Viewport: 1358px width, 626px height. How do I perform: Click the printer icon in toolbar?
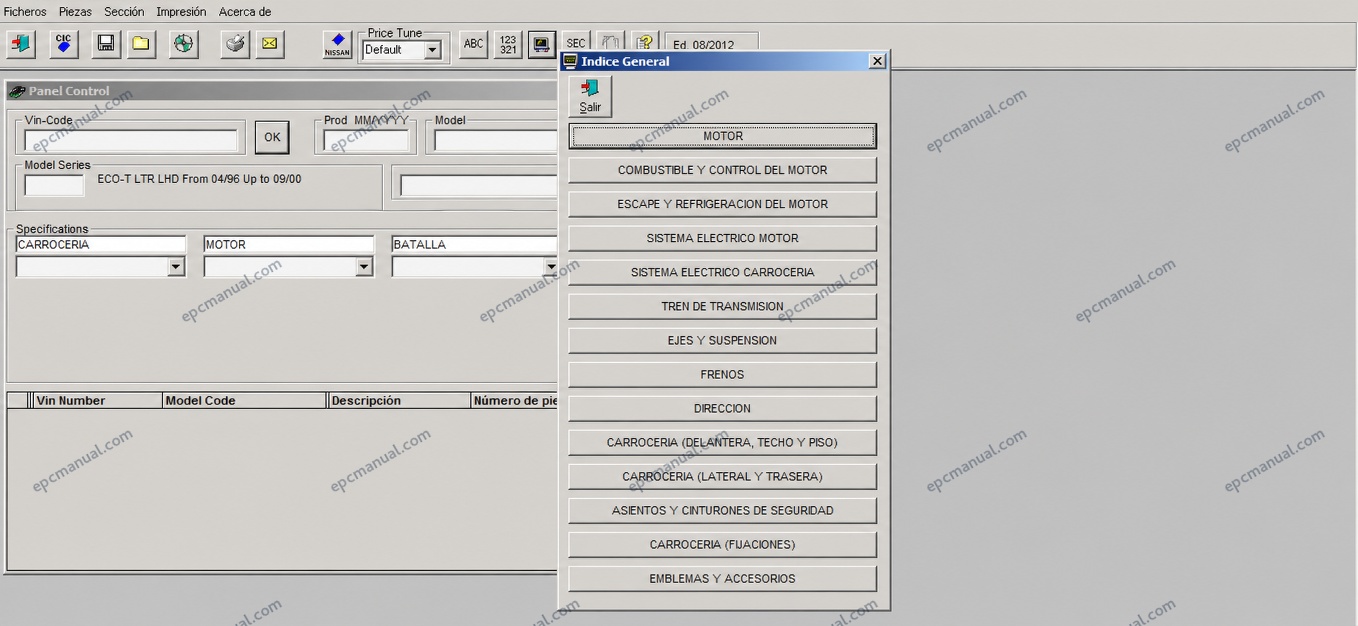click(x=235, y=44)
